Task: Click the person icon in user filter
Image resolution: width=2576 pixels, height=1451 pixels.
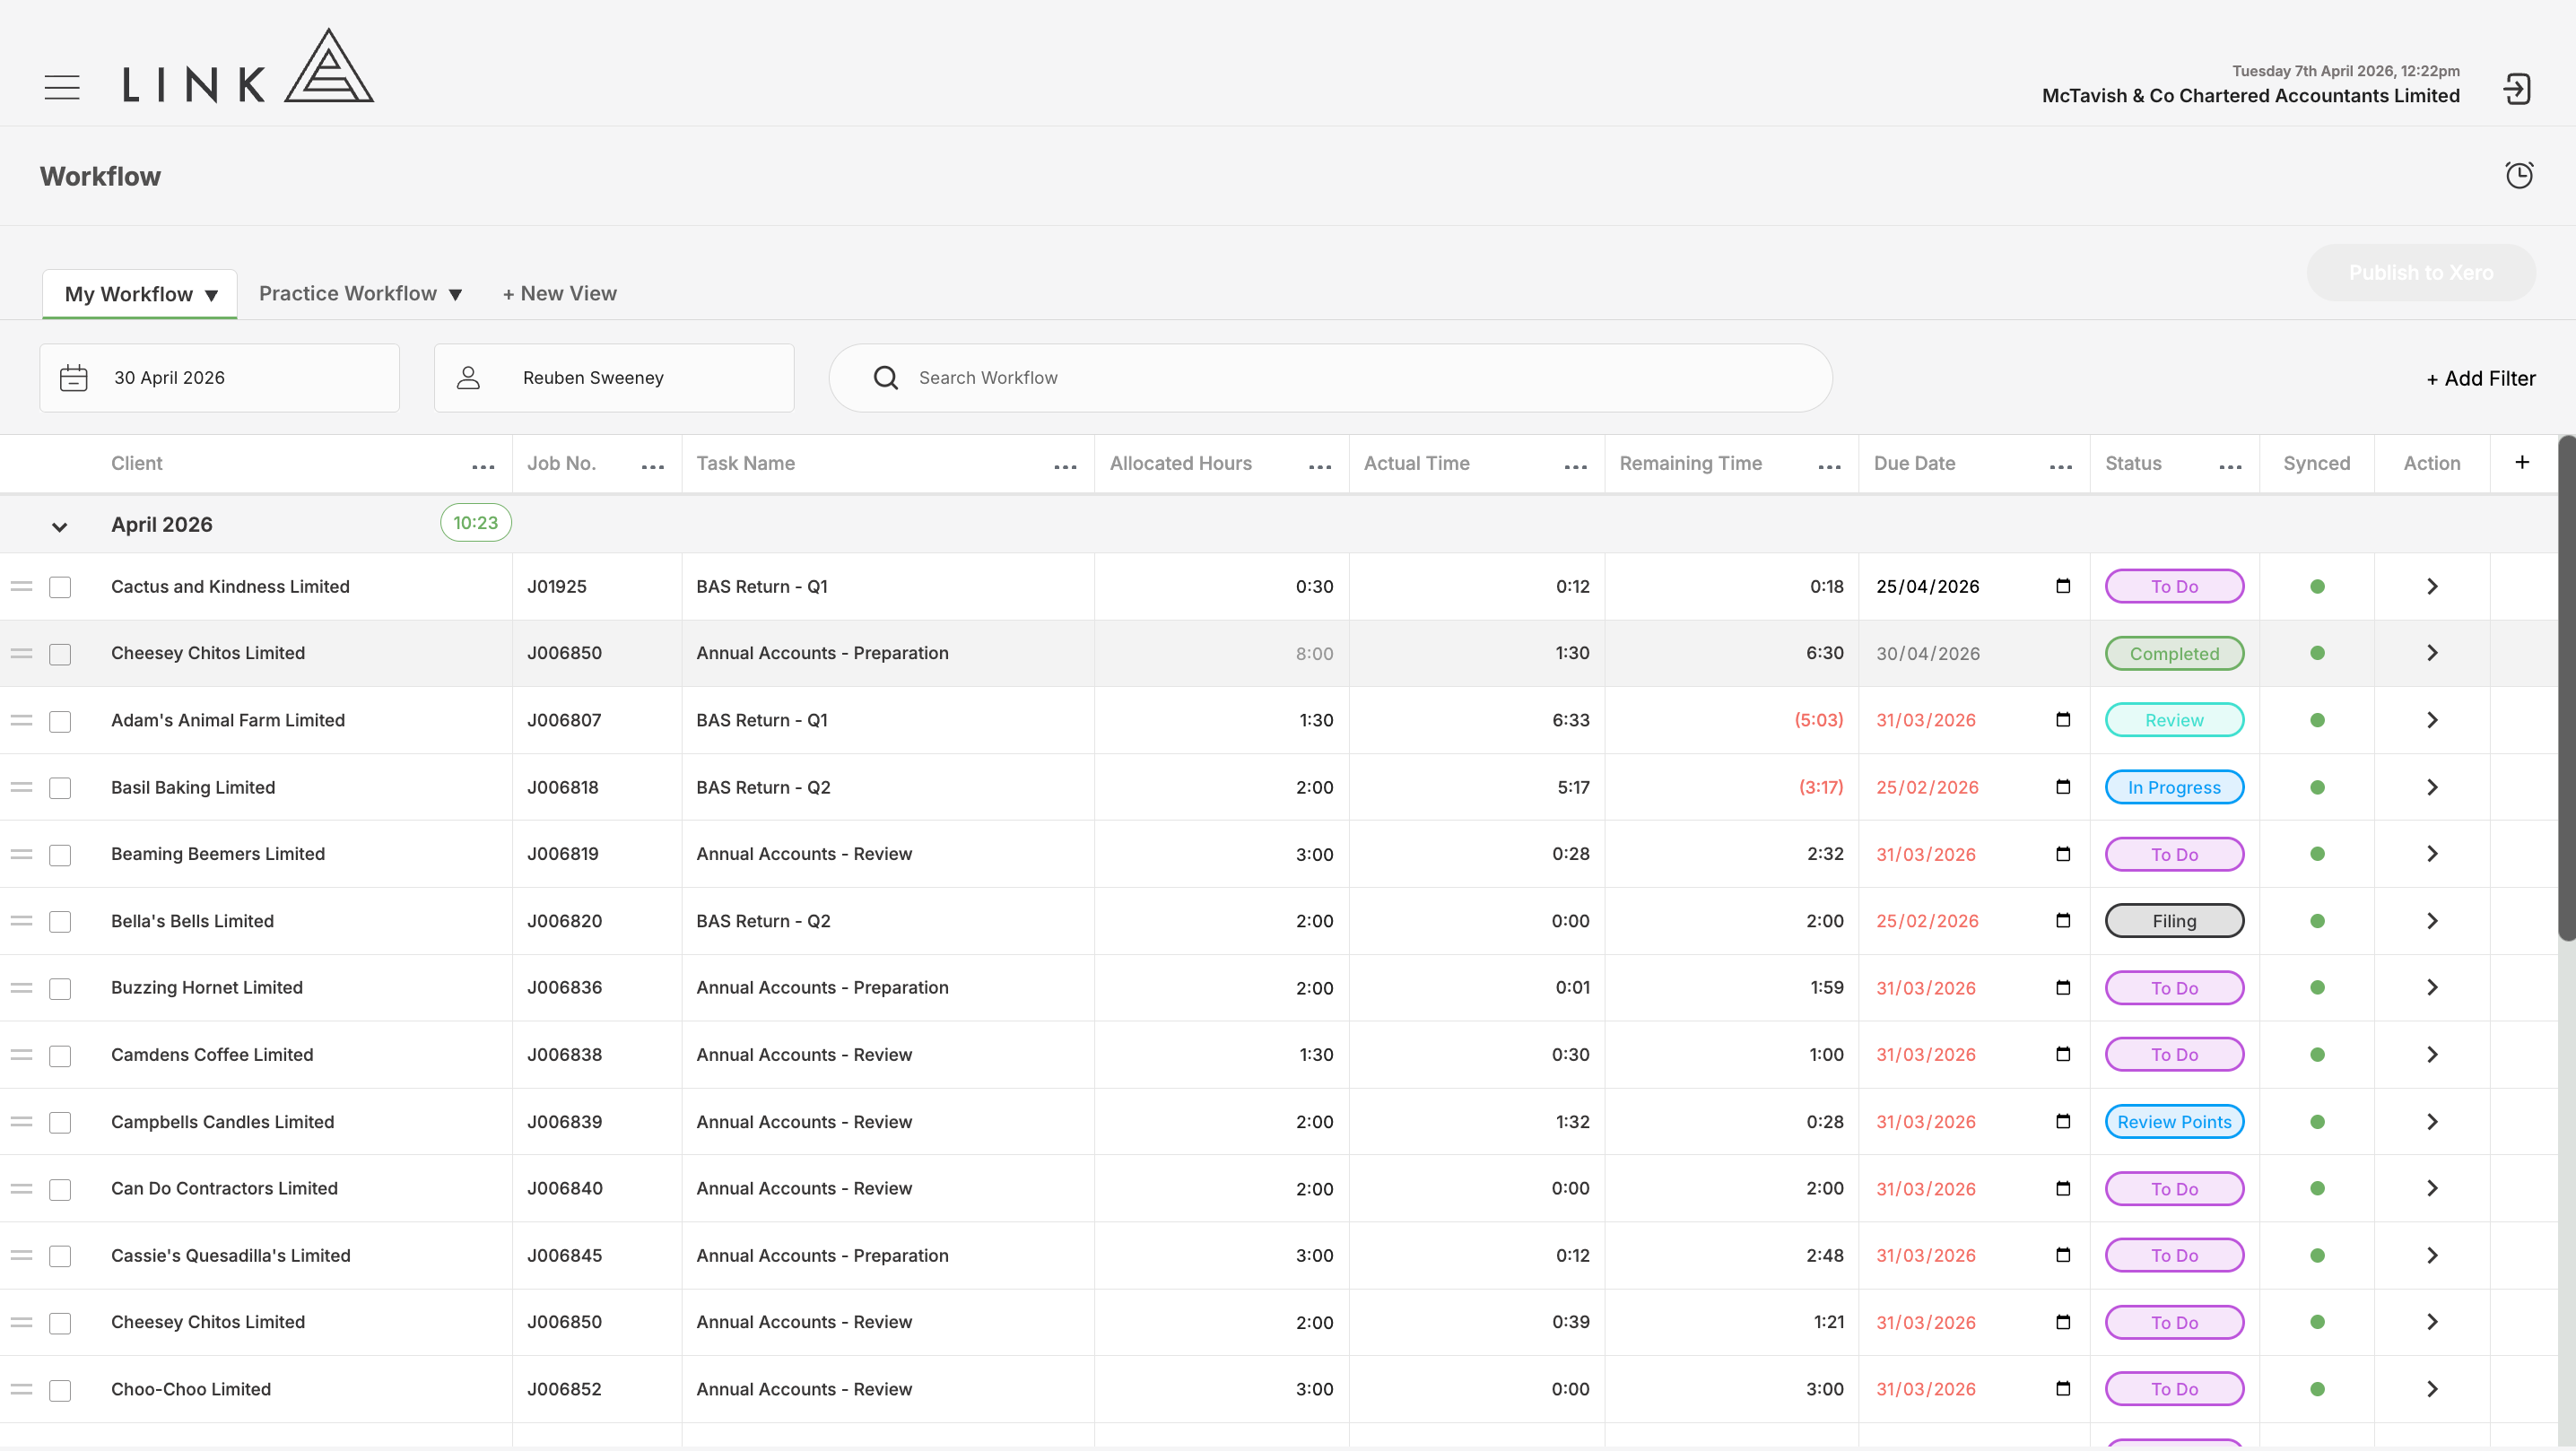Action: (x=468, y=378)
